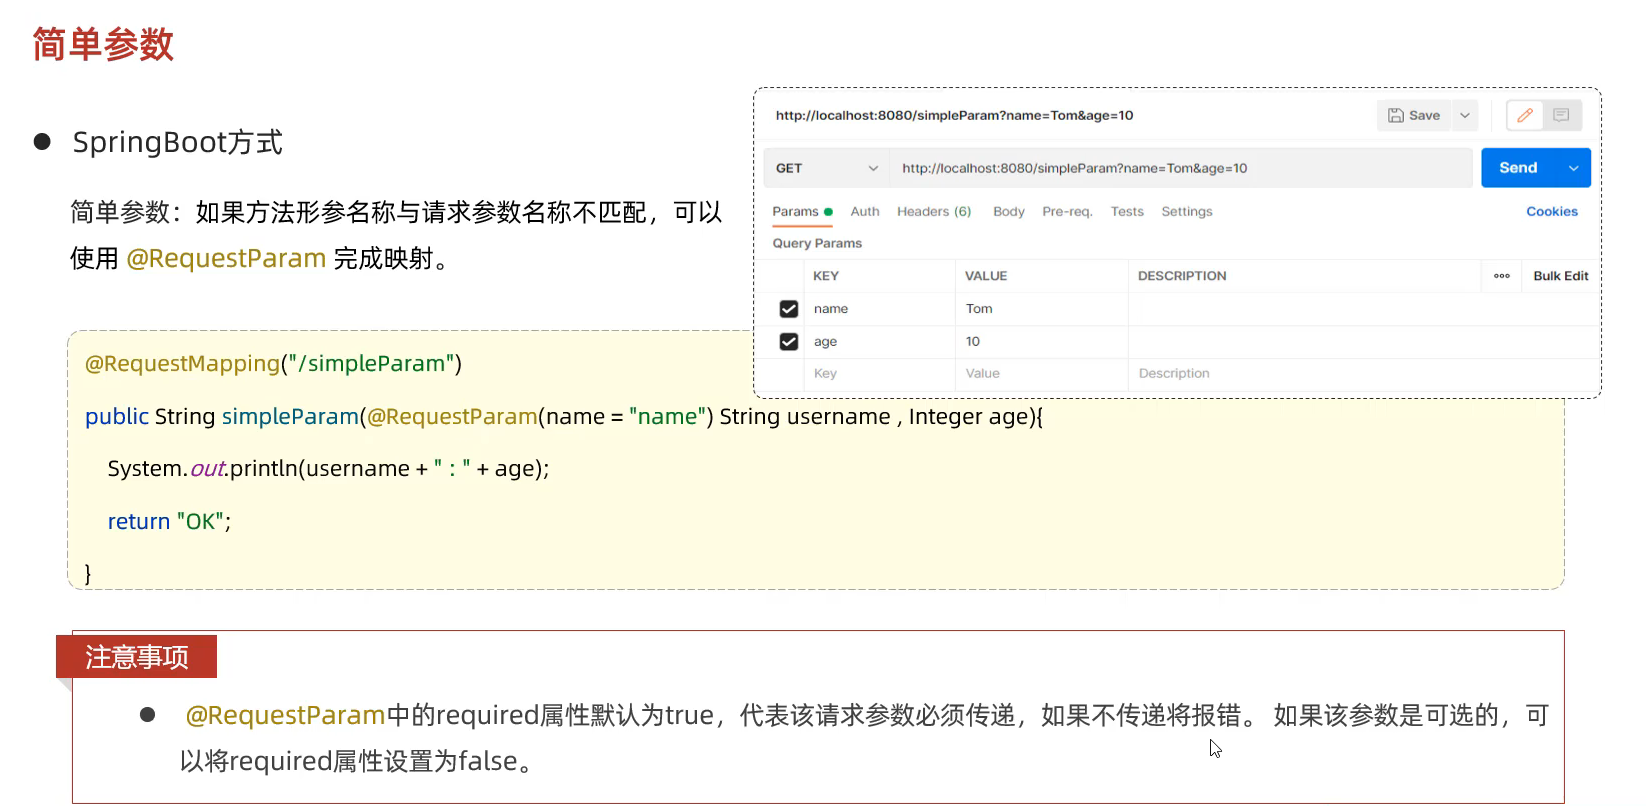Open the GET method dropdown

coord(826,168)
